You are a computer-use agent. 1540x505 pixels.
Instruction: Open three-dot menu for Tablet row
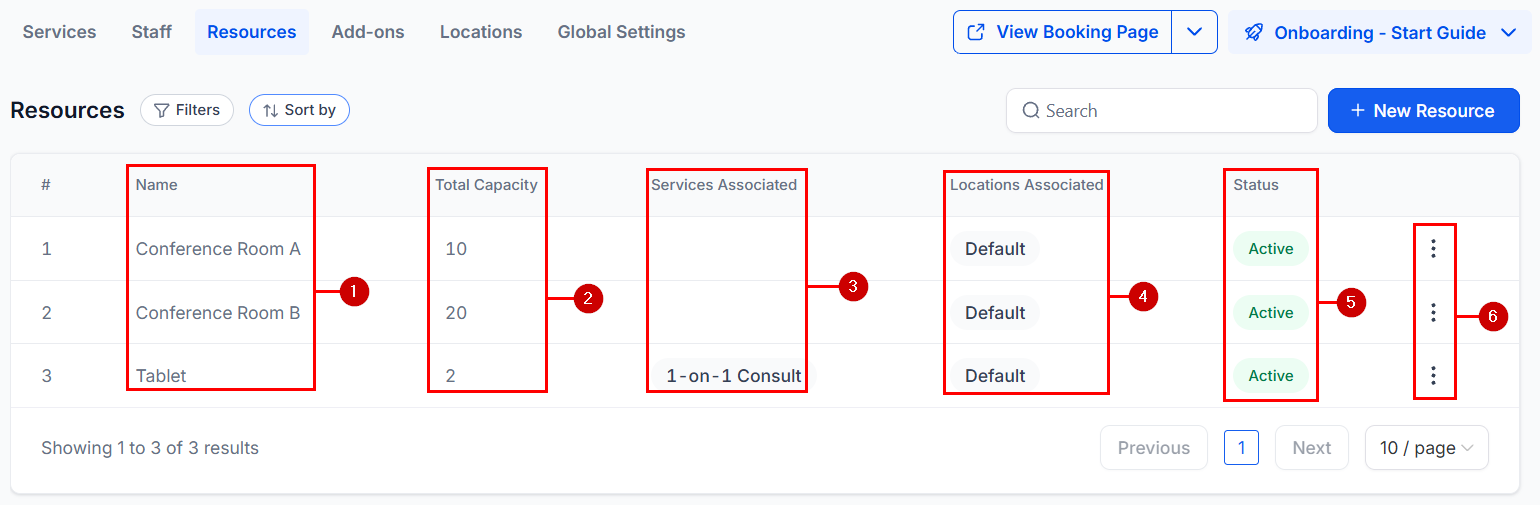1433,376
